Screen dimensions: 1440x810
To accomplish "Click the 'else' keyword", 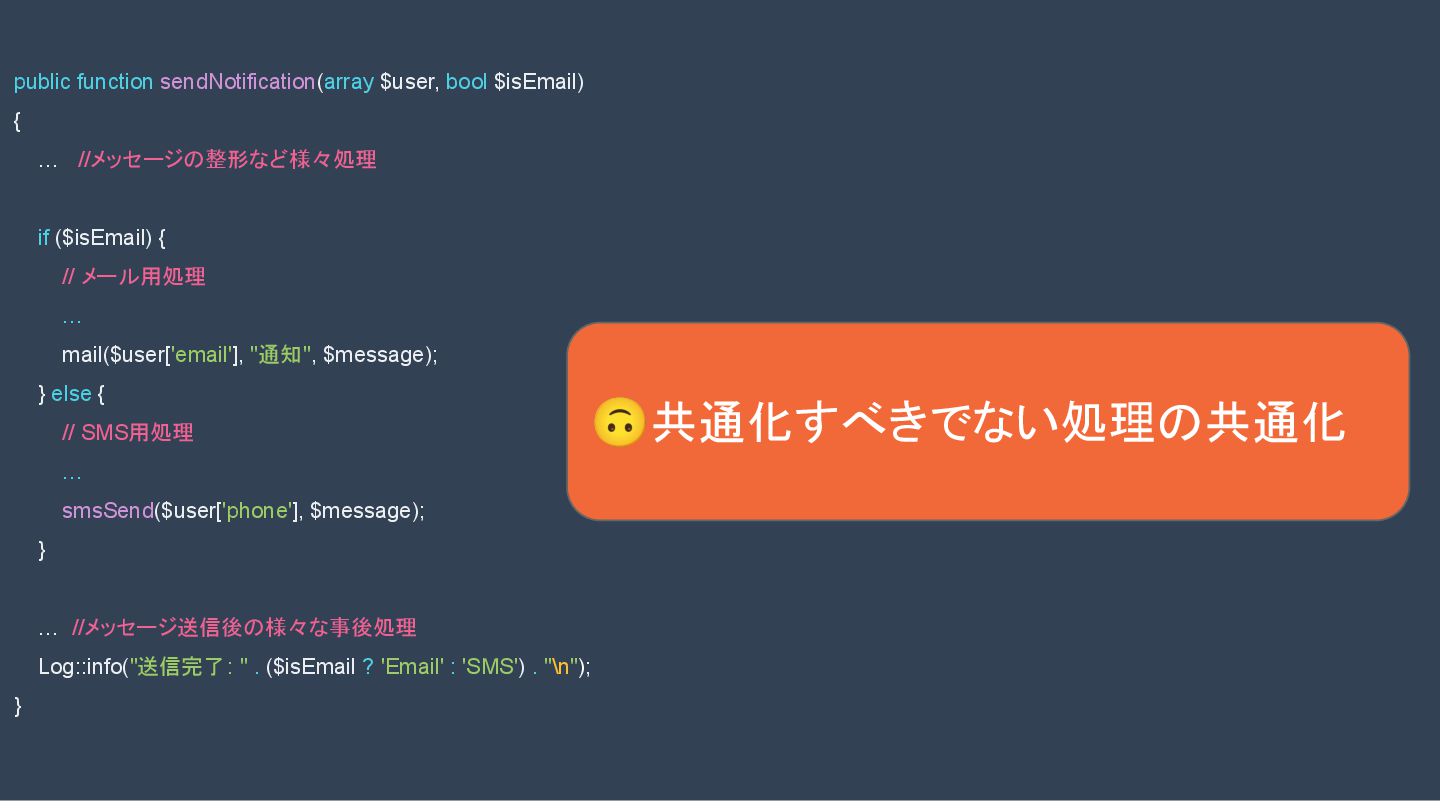I will (x=71, y=394).
